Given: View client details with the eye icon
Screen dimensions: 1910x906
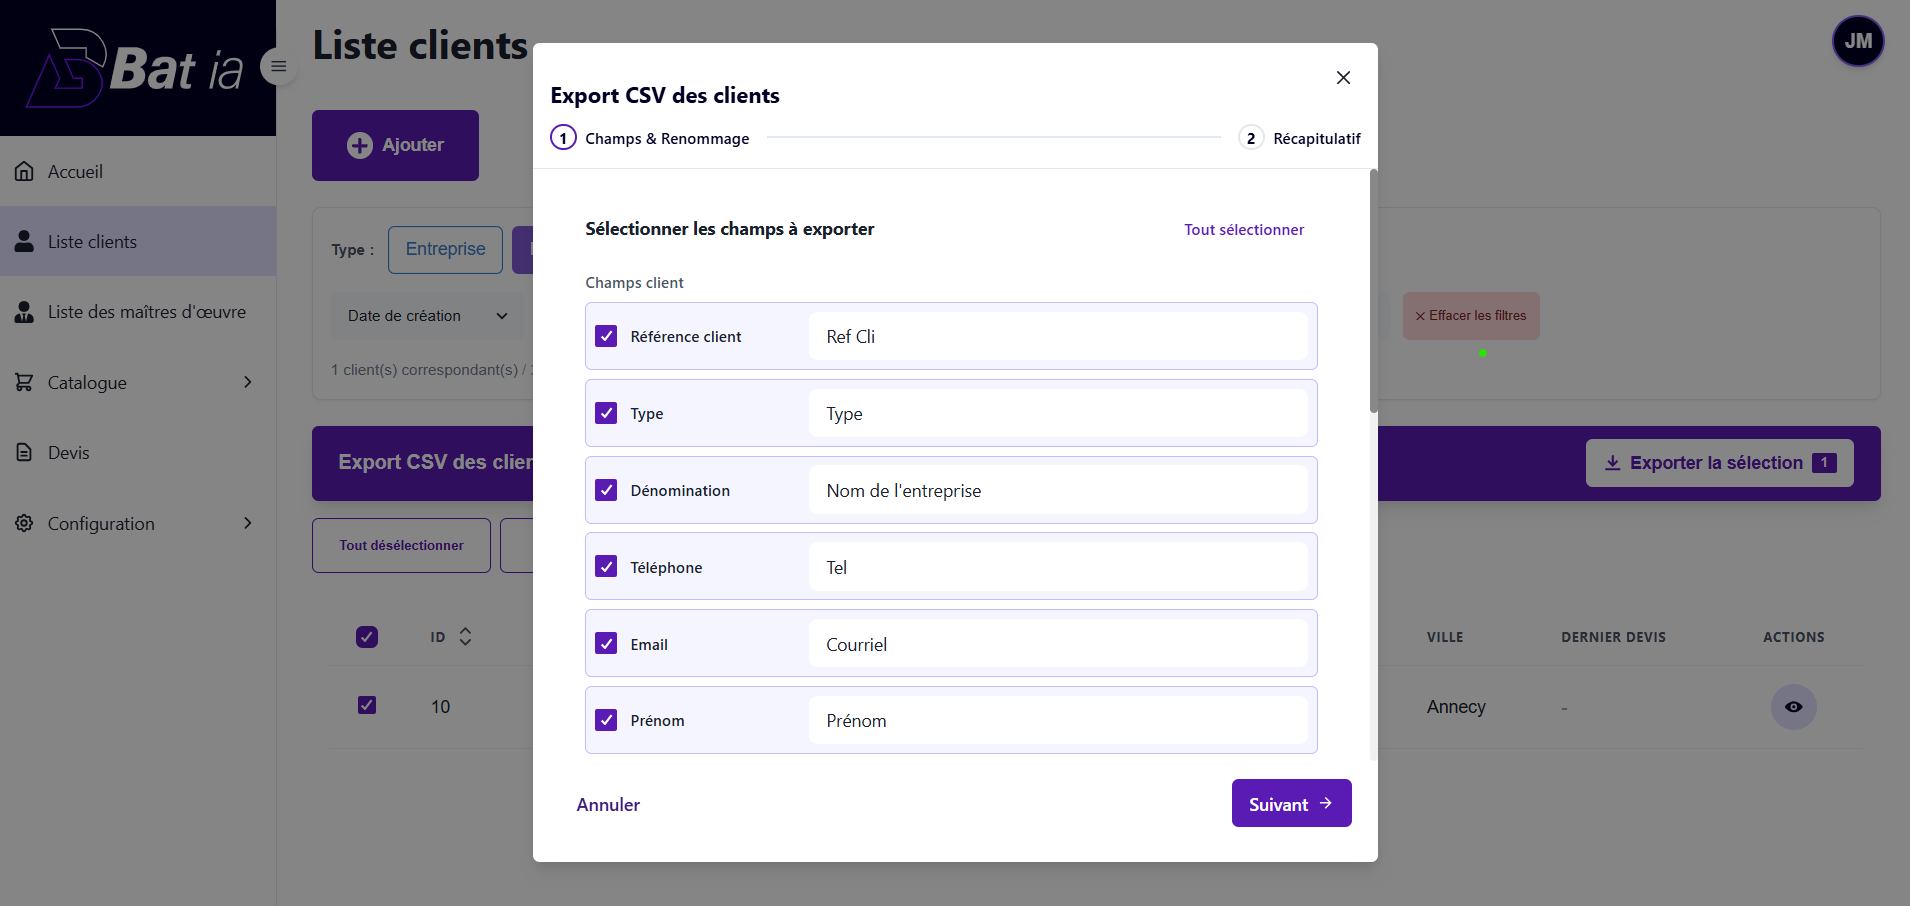Looking at the screenshot, I should (x=1793, y=707).
